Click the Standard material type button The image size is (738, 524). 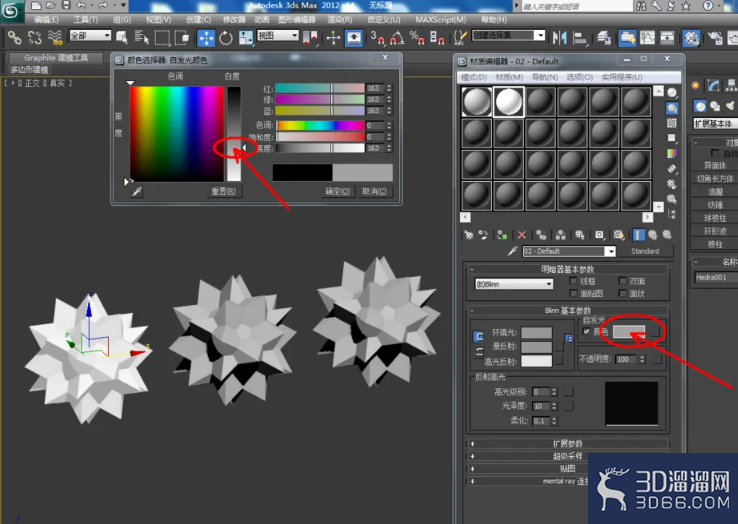tap(645, 251)
